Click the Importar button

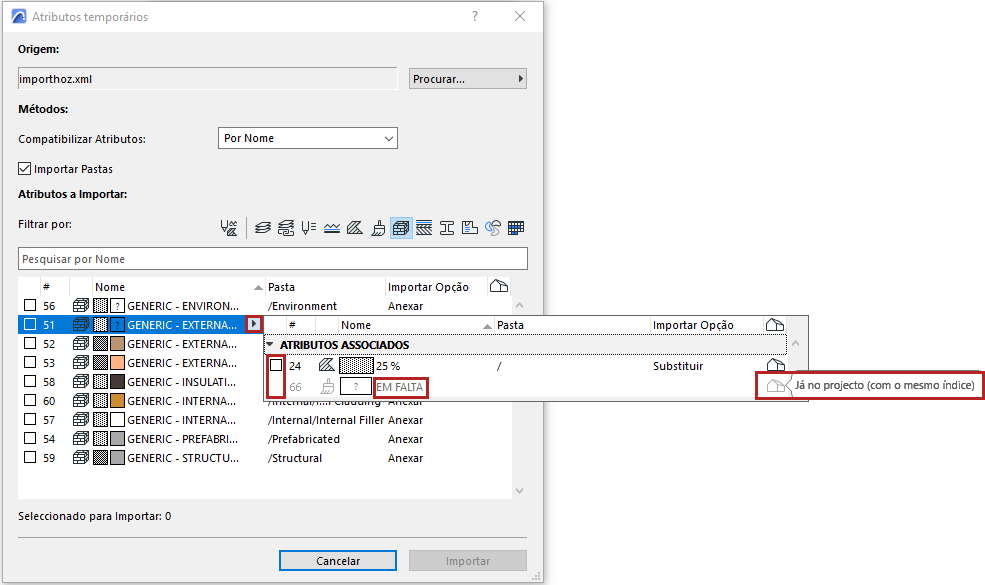tap(467, 560)
